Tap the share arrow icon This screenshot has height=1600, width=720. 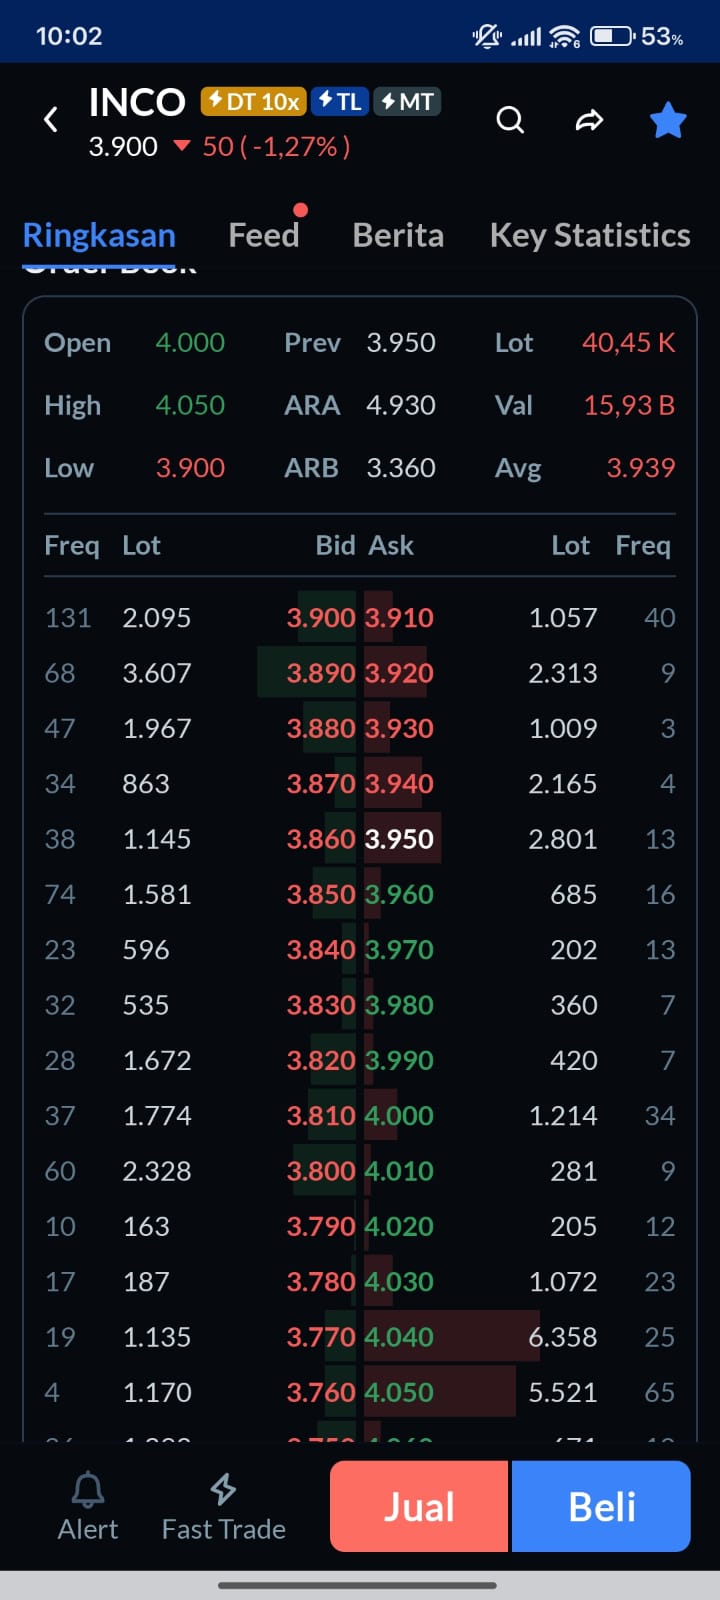[589, 121]
